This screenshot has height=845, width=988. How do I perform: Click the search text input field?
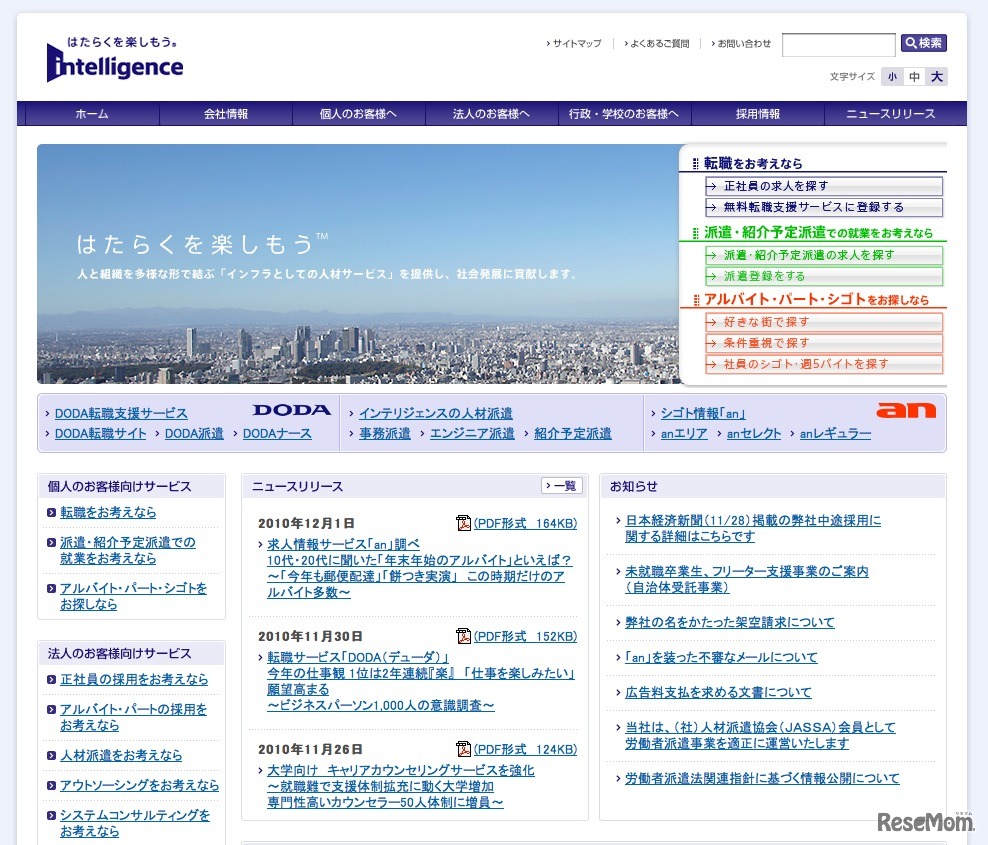coord(838,44)
